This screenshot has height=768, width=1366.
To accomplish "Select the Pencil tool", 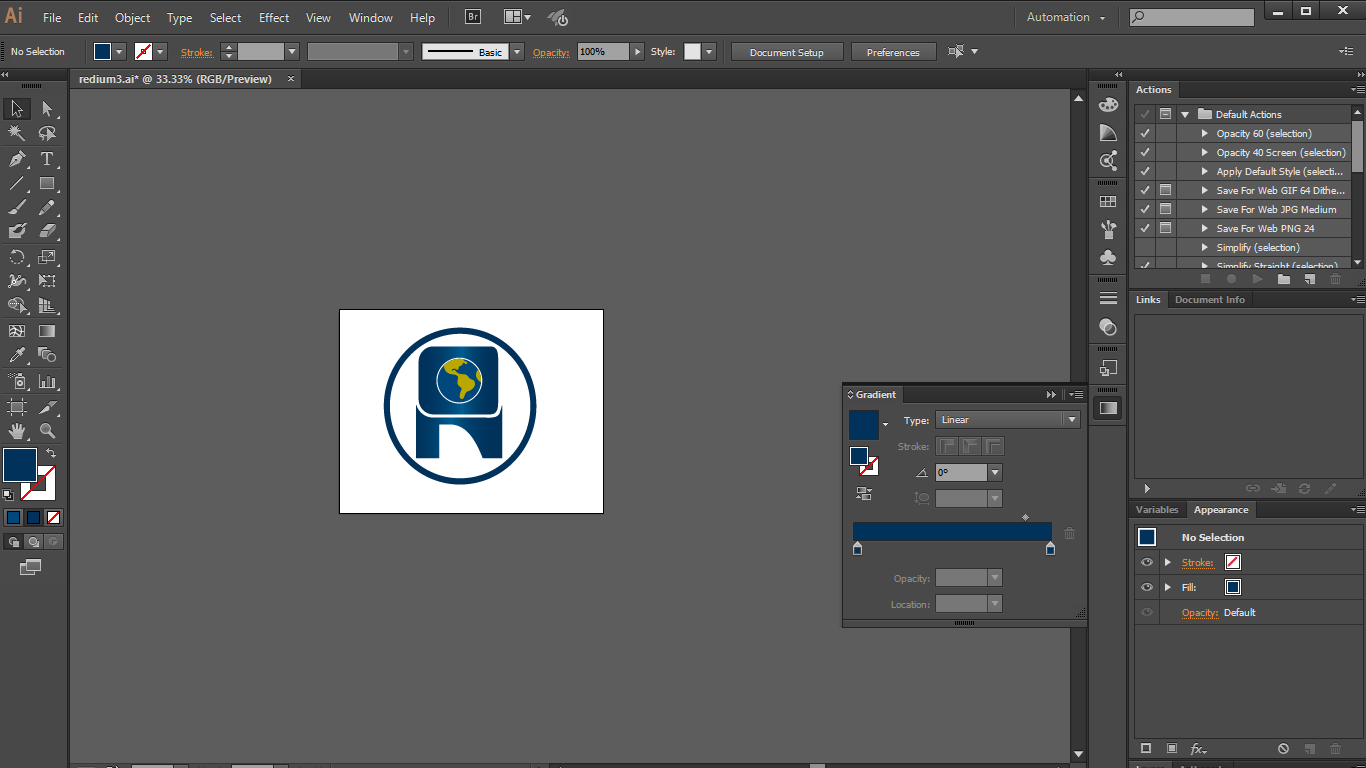I will (47, 207).
